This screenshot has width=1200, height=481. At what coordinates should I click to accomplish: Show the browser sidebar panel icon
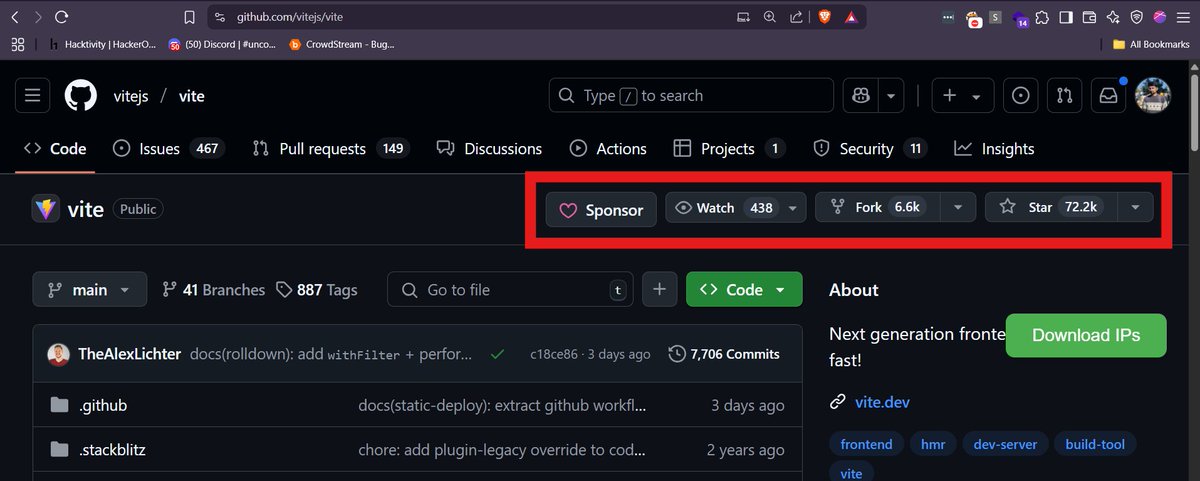[1066, 17]
